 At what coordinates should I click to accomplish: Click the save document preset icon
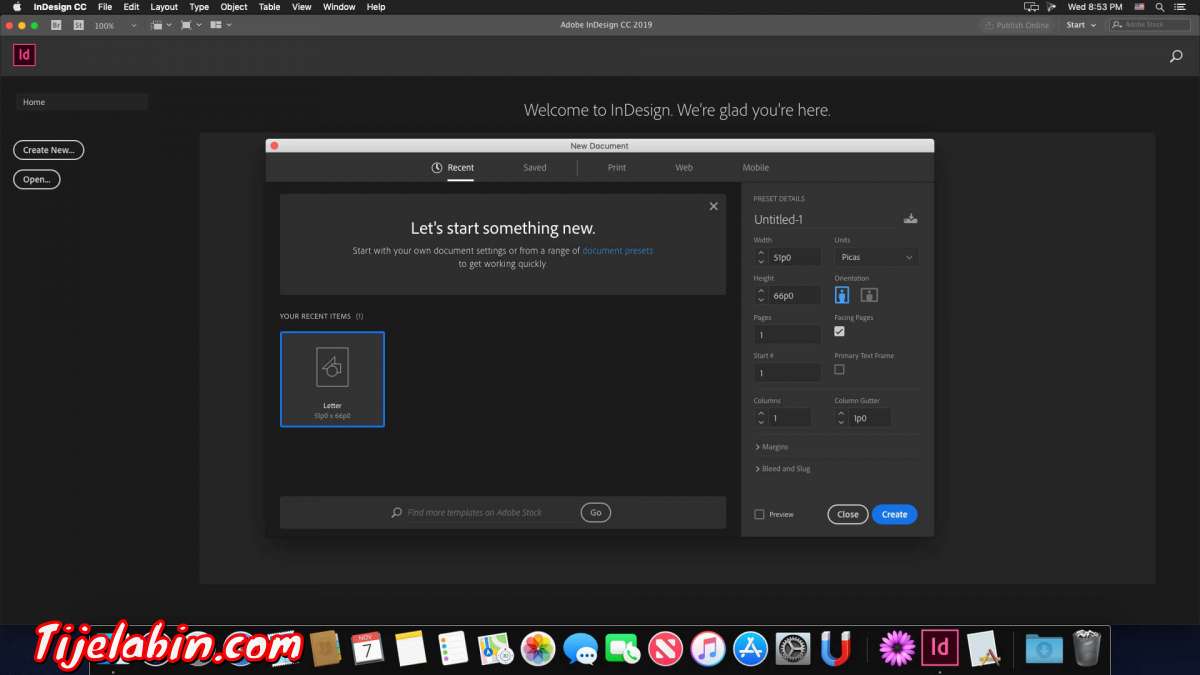910,217
